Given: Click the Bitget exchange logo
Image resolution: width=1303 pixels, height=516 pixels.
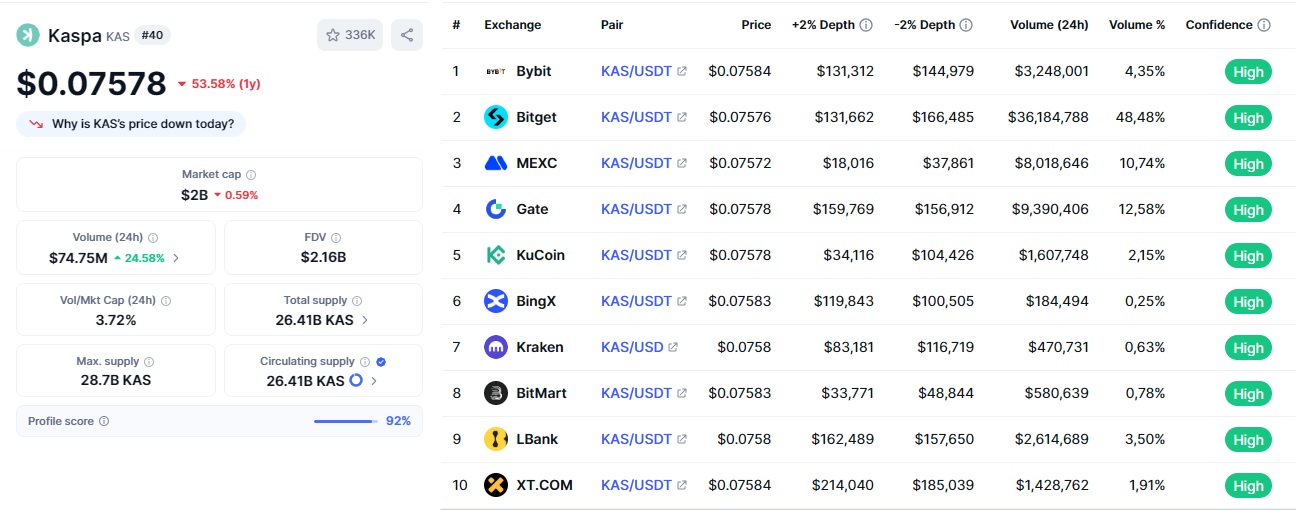Looking at the screenshot, I should tap(496, 118).
